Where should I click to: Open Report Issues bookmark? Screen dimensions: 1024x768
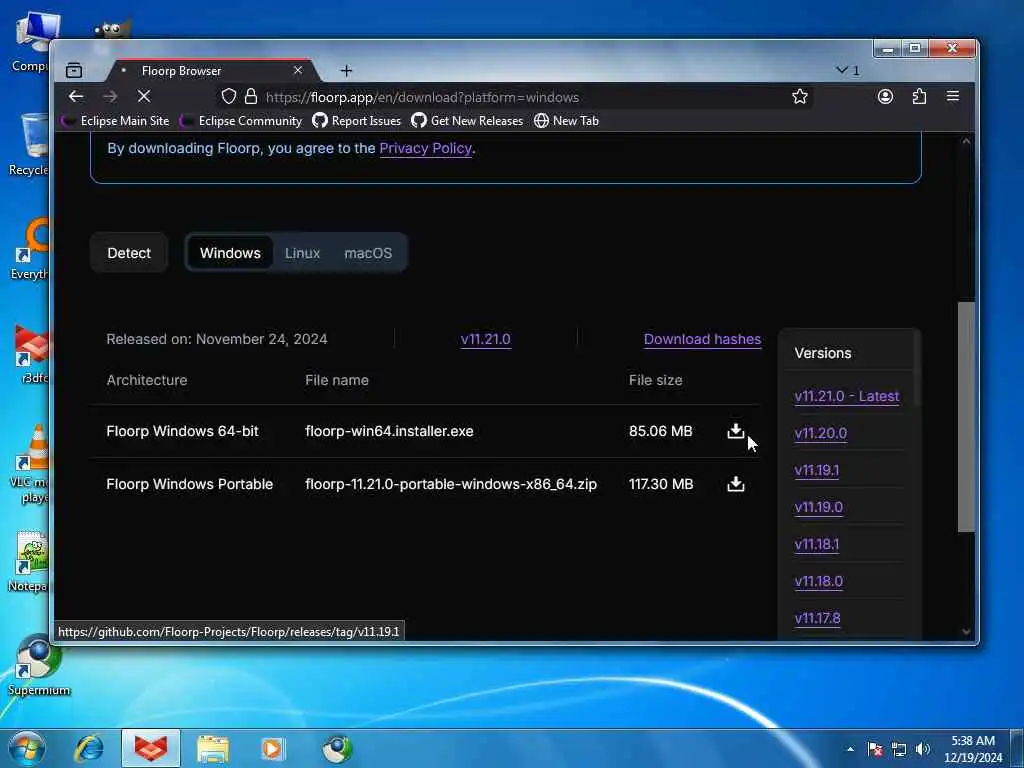(x=357, y=121)
